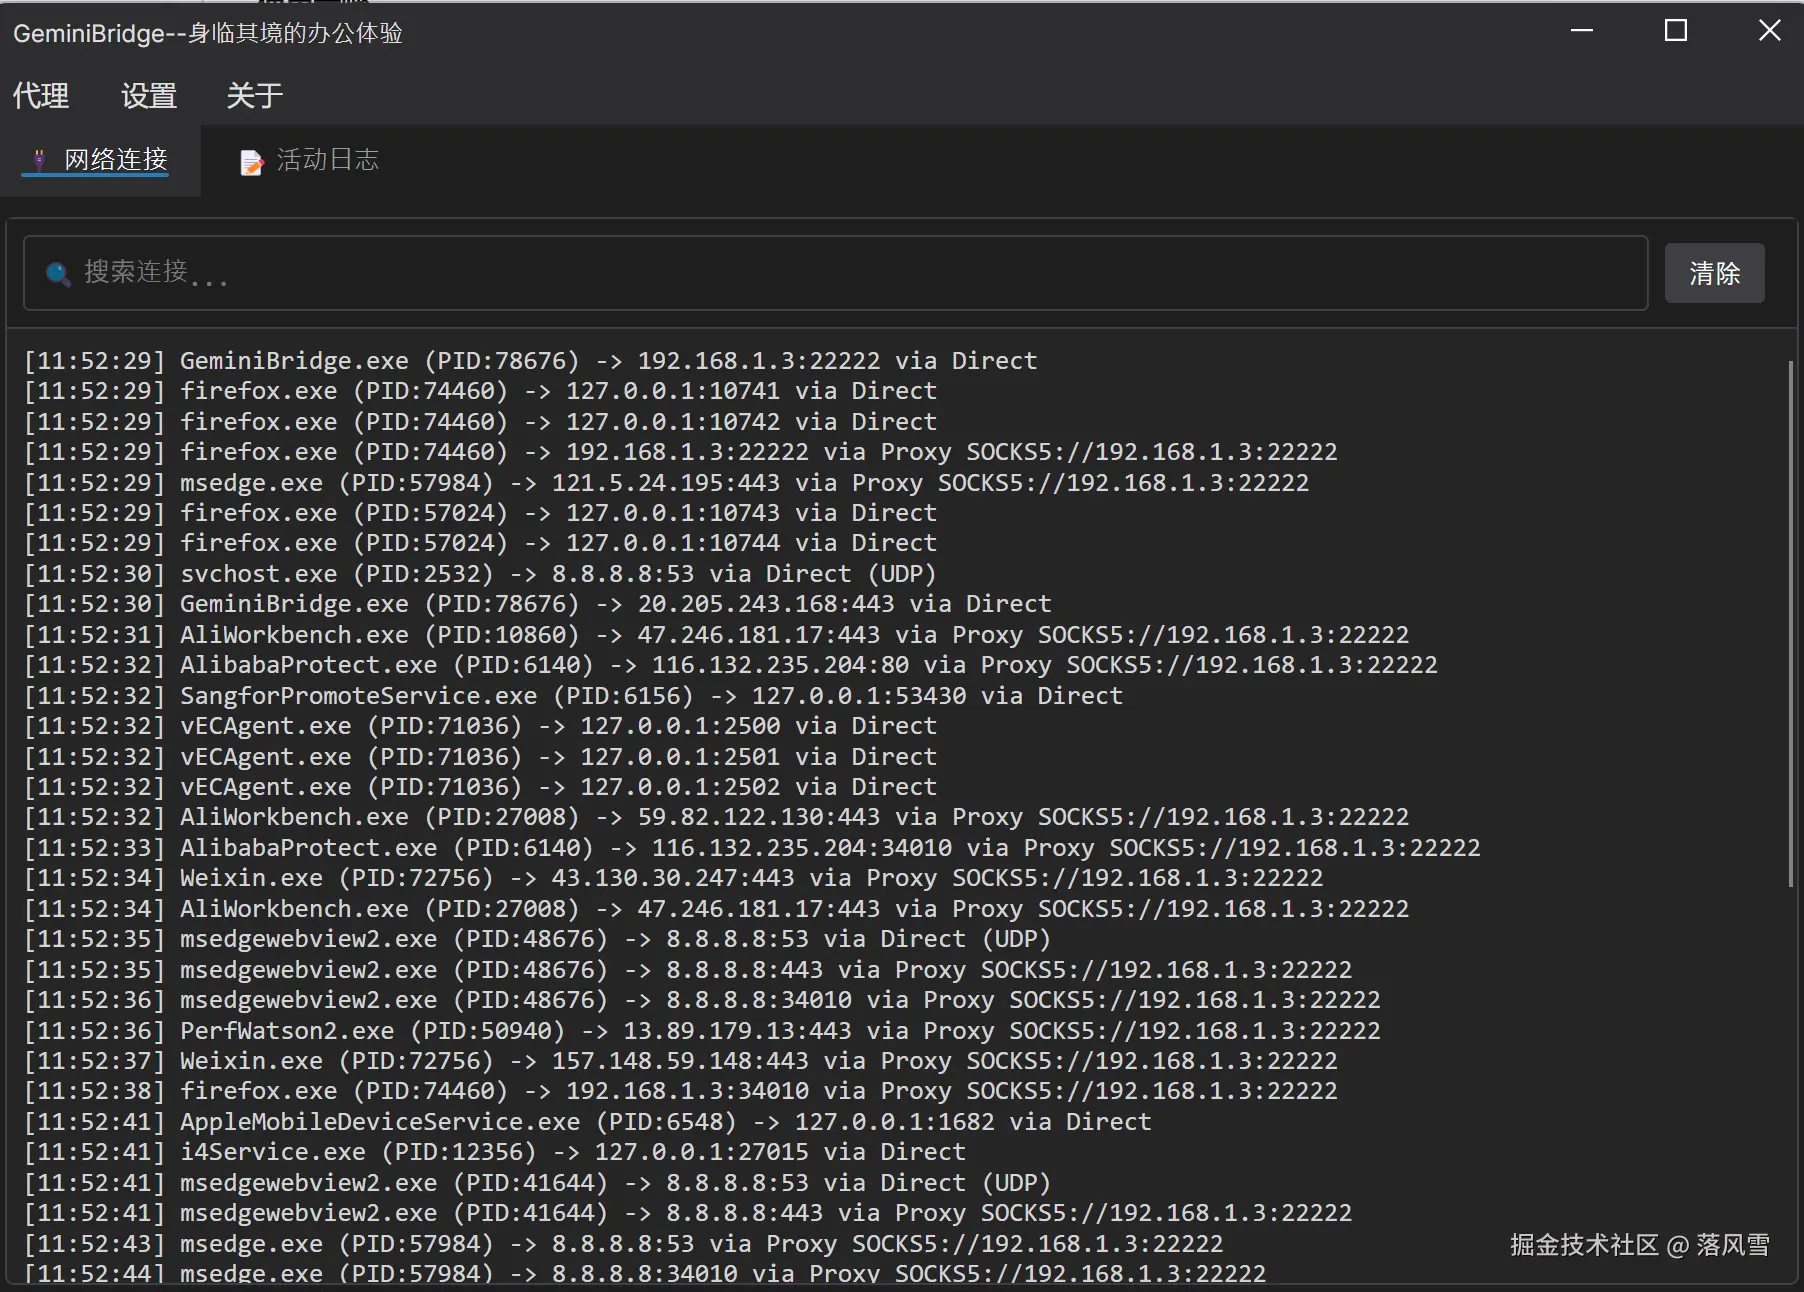Select the PerfWatson2.exe log line
Image resolution: width=1804 pixels, height=1292 pixels.
pos(702,1031)
